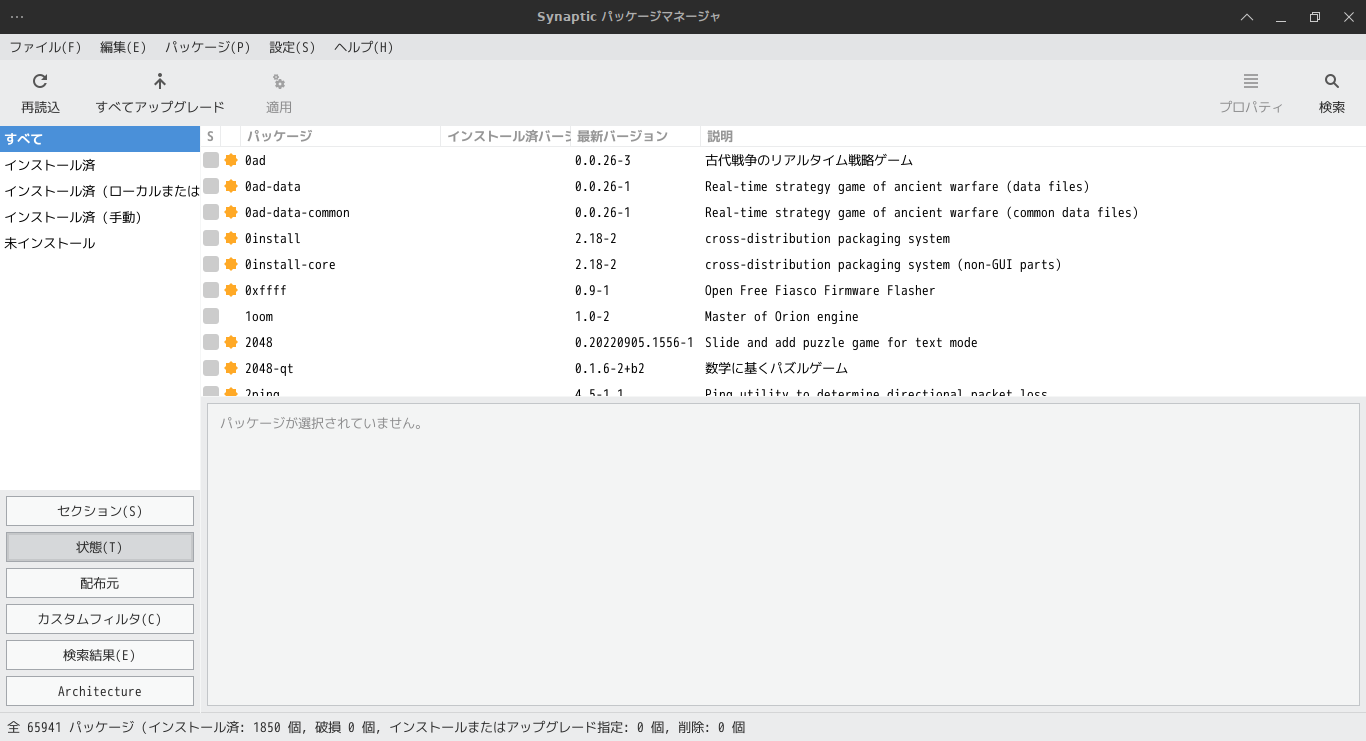The height and width of the screenshot is (741, 1366).
Task: Click the orange icon beside 0install
Action: (x=231, y=238)
